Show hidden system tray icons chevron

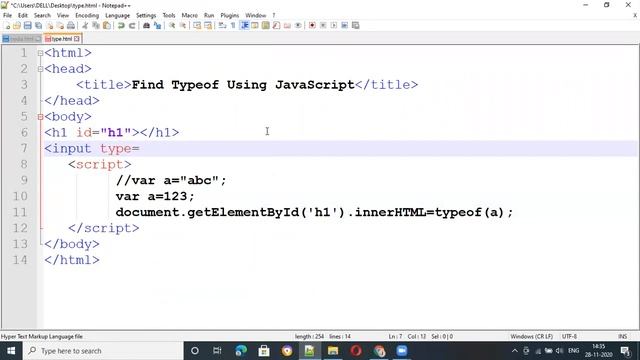tap(515, 351)
